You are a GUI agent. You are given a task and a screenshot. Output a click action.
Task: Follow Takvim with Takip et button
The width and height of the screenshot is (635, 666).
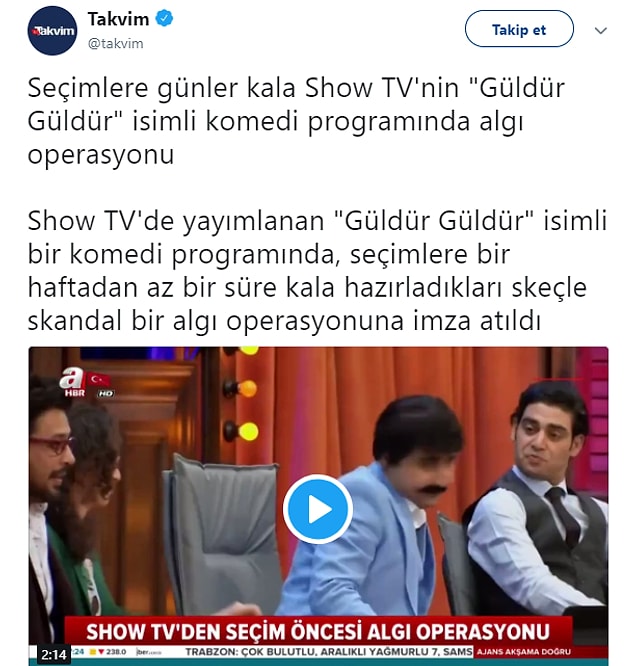(x=519, y=29)
